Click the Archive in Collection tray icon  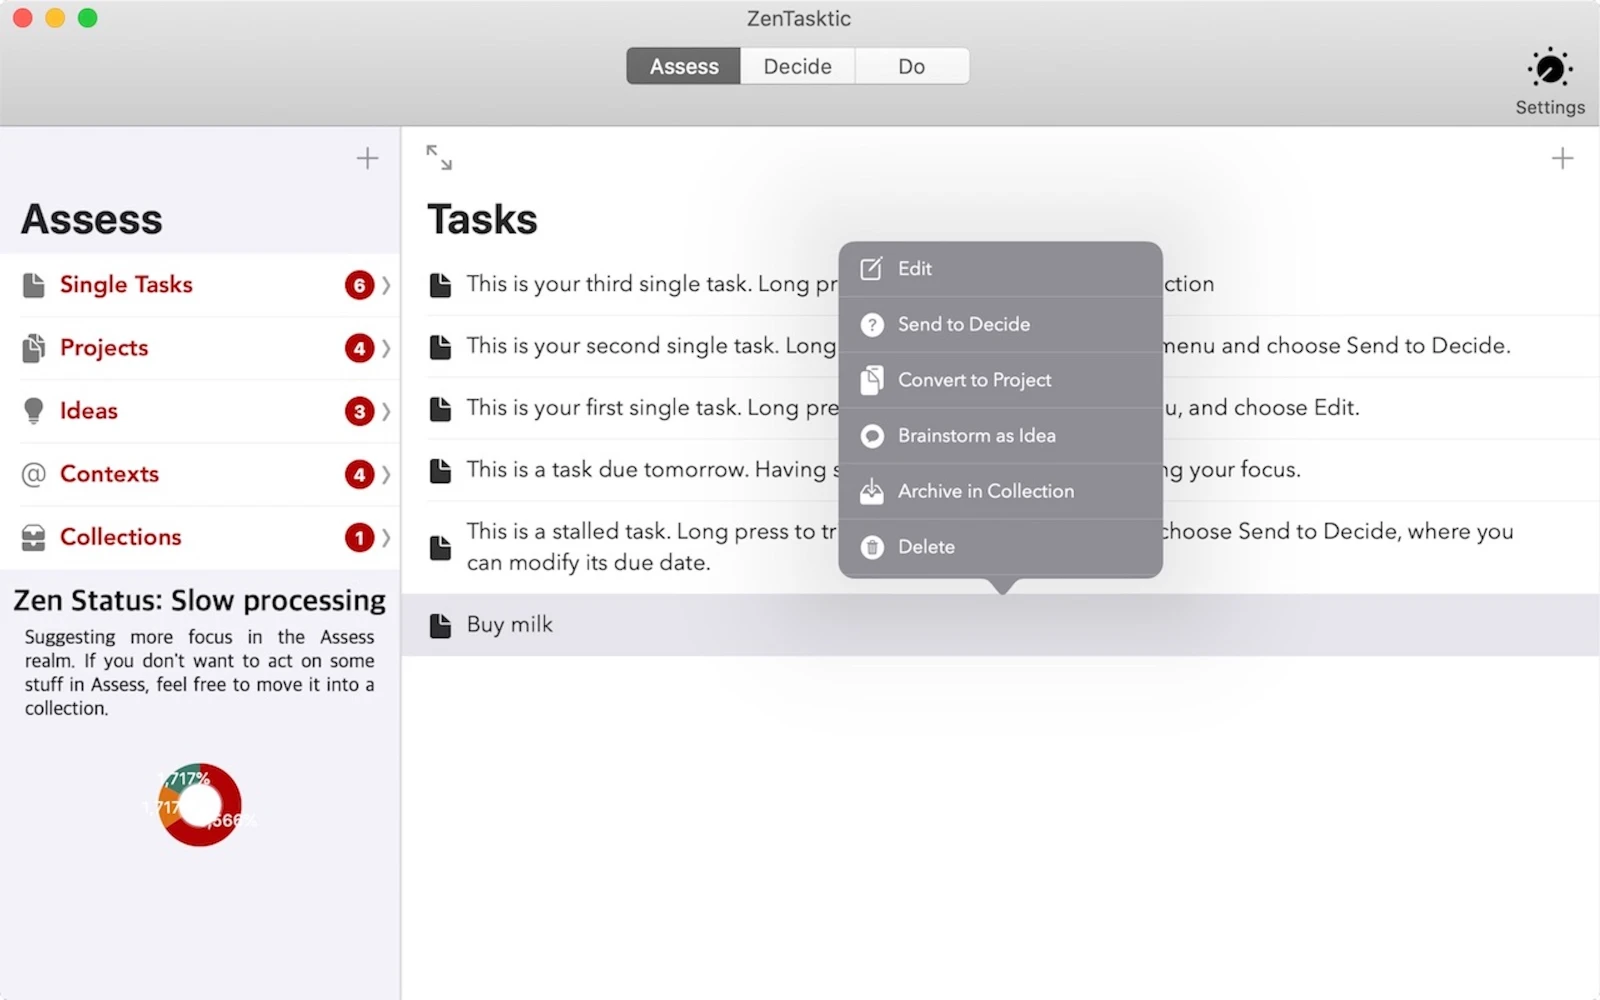coord(872,491)
